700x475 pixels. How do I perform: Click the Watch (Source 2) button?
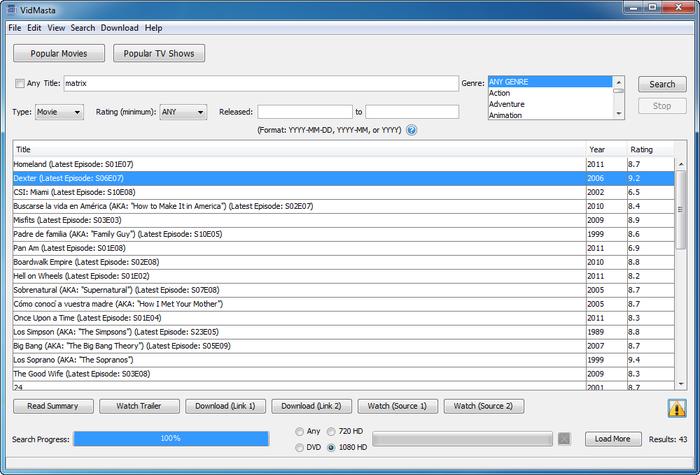point(483,406)
